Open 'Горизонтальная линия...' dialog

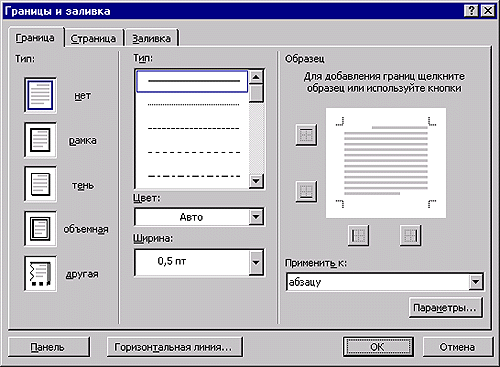[174, 347]
